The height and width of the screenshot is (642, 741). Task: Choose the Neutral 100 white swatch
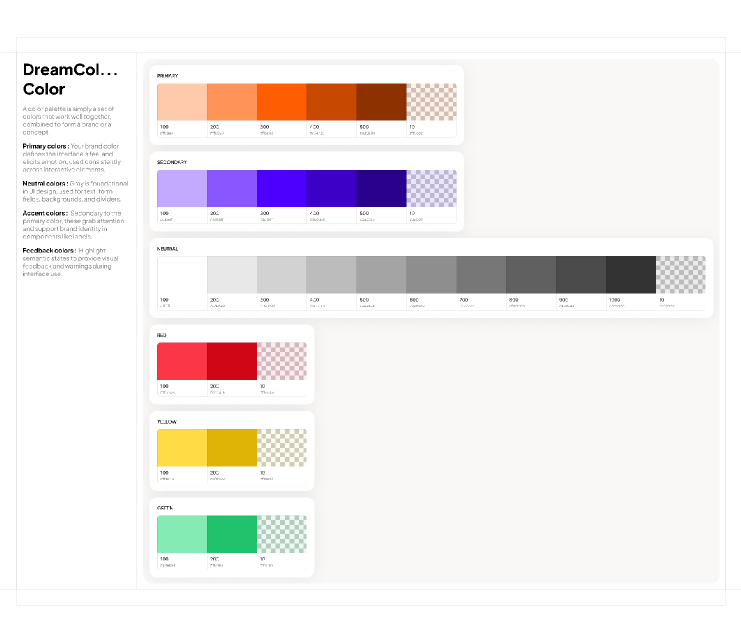(x=182, y=275)
